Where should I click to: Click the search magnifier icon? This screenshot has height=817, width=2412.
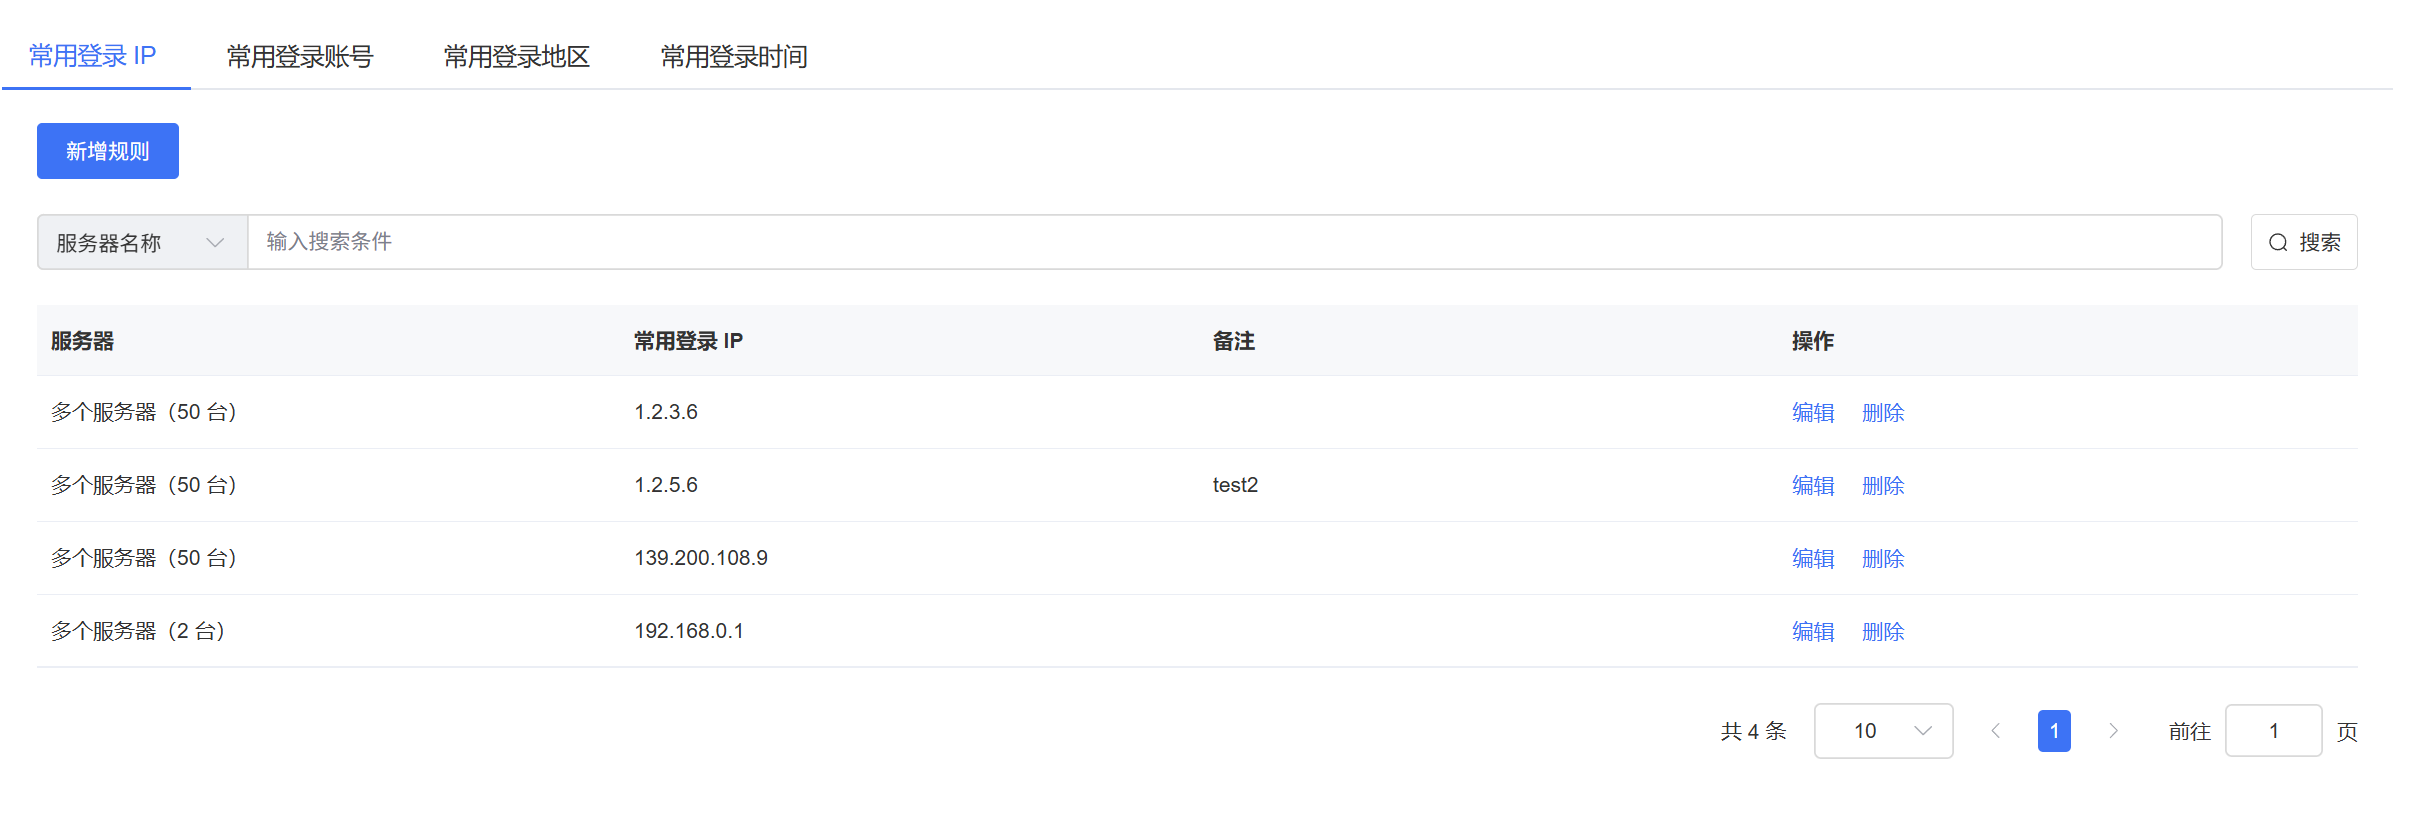click(2278, 243)
